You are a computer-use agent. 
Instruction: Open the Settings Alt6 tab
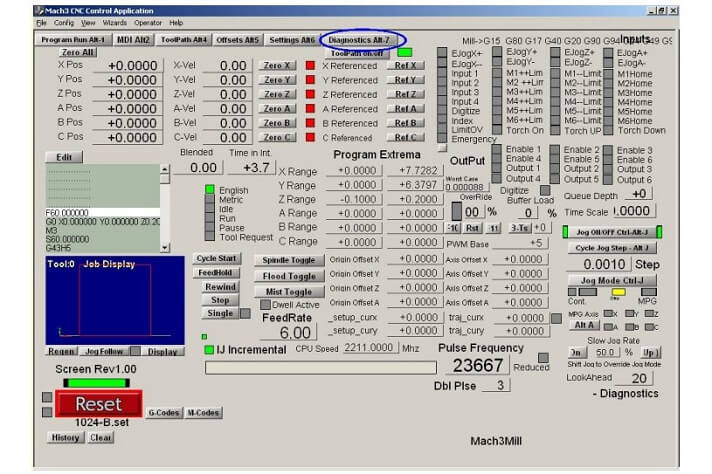click(292, 40)
